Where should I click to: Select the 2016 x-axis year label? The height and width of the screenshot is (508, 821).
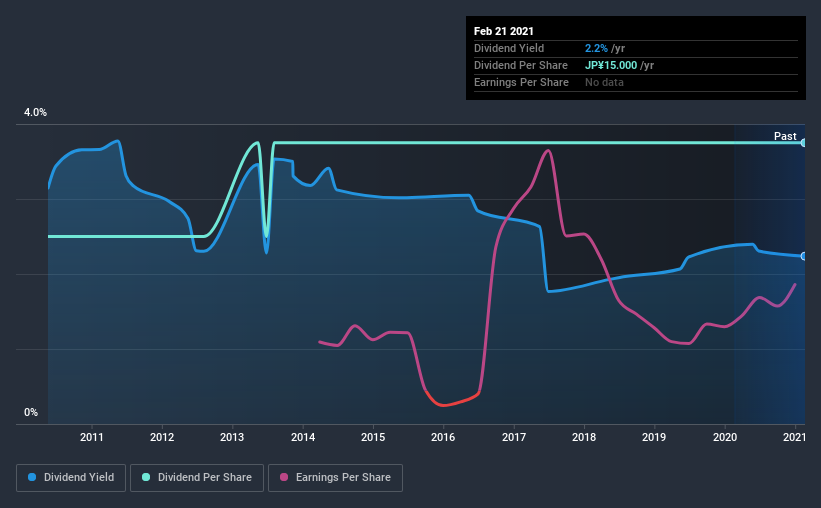point(443,437)
